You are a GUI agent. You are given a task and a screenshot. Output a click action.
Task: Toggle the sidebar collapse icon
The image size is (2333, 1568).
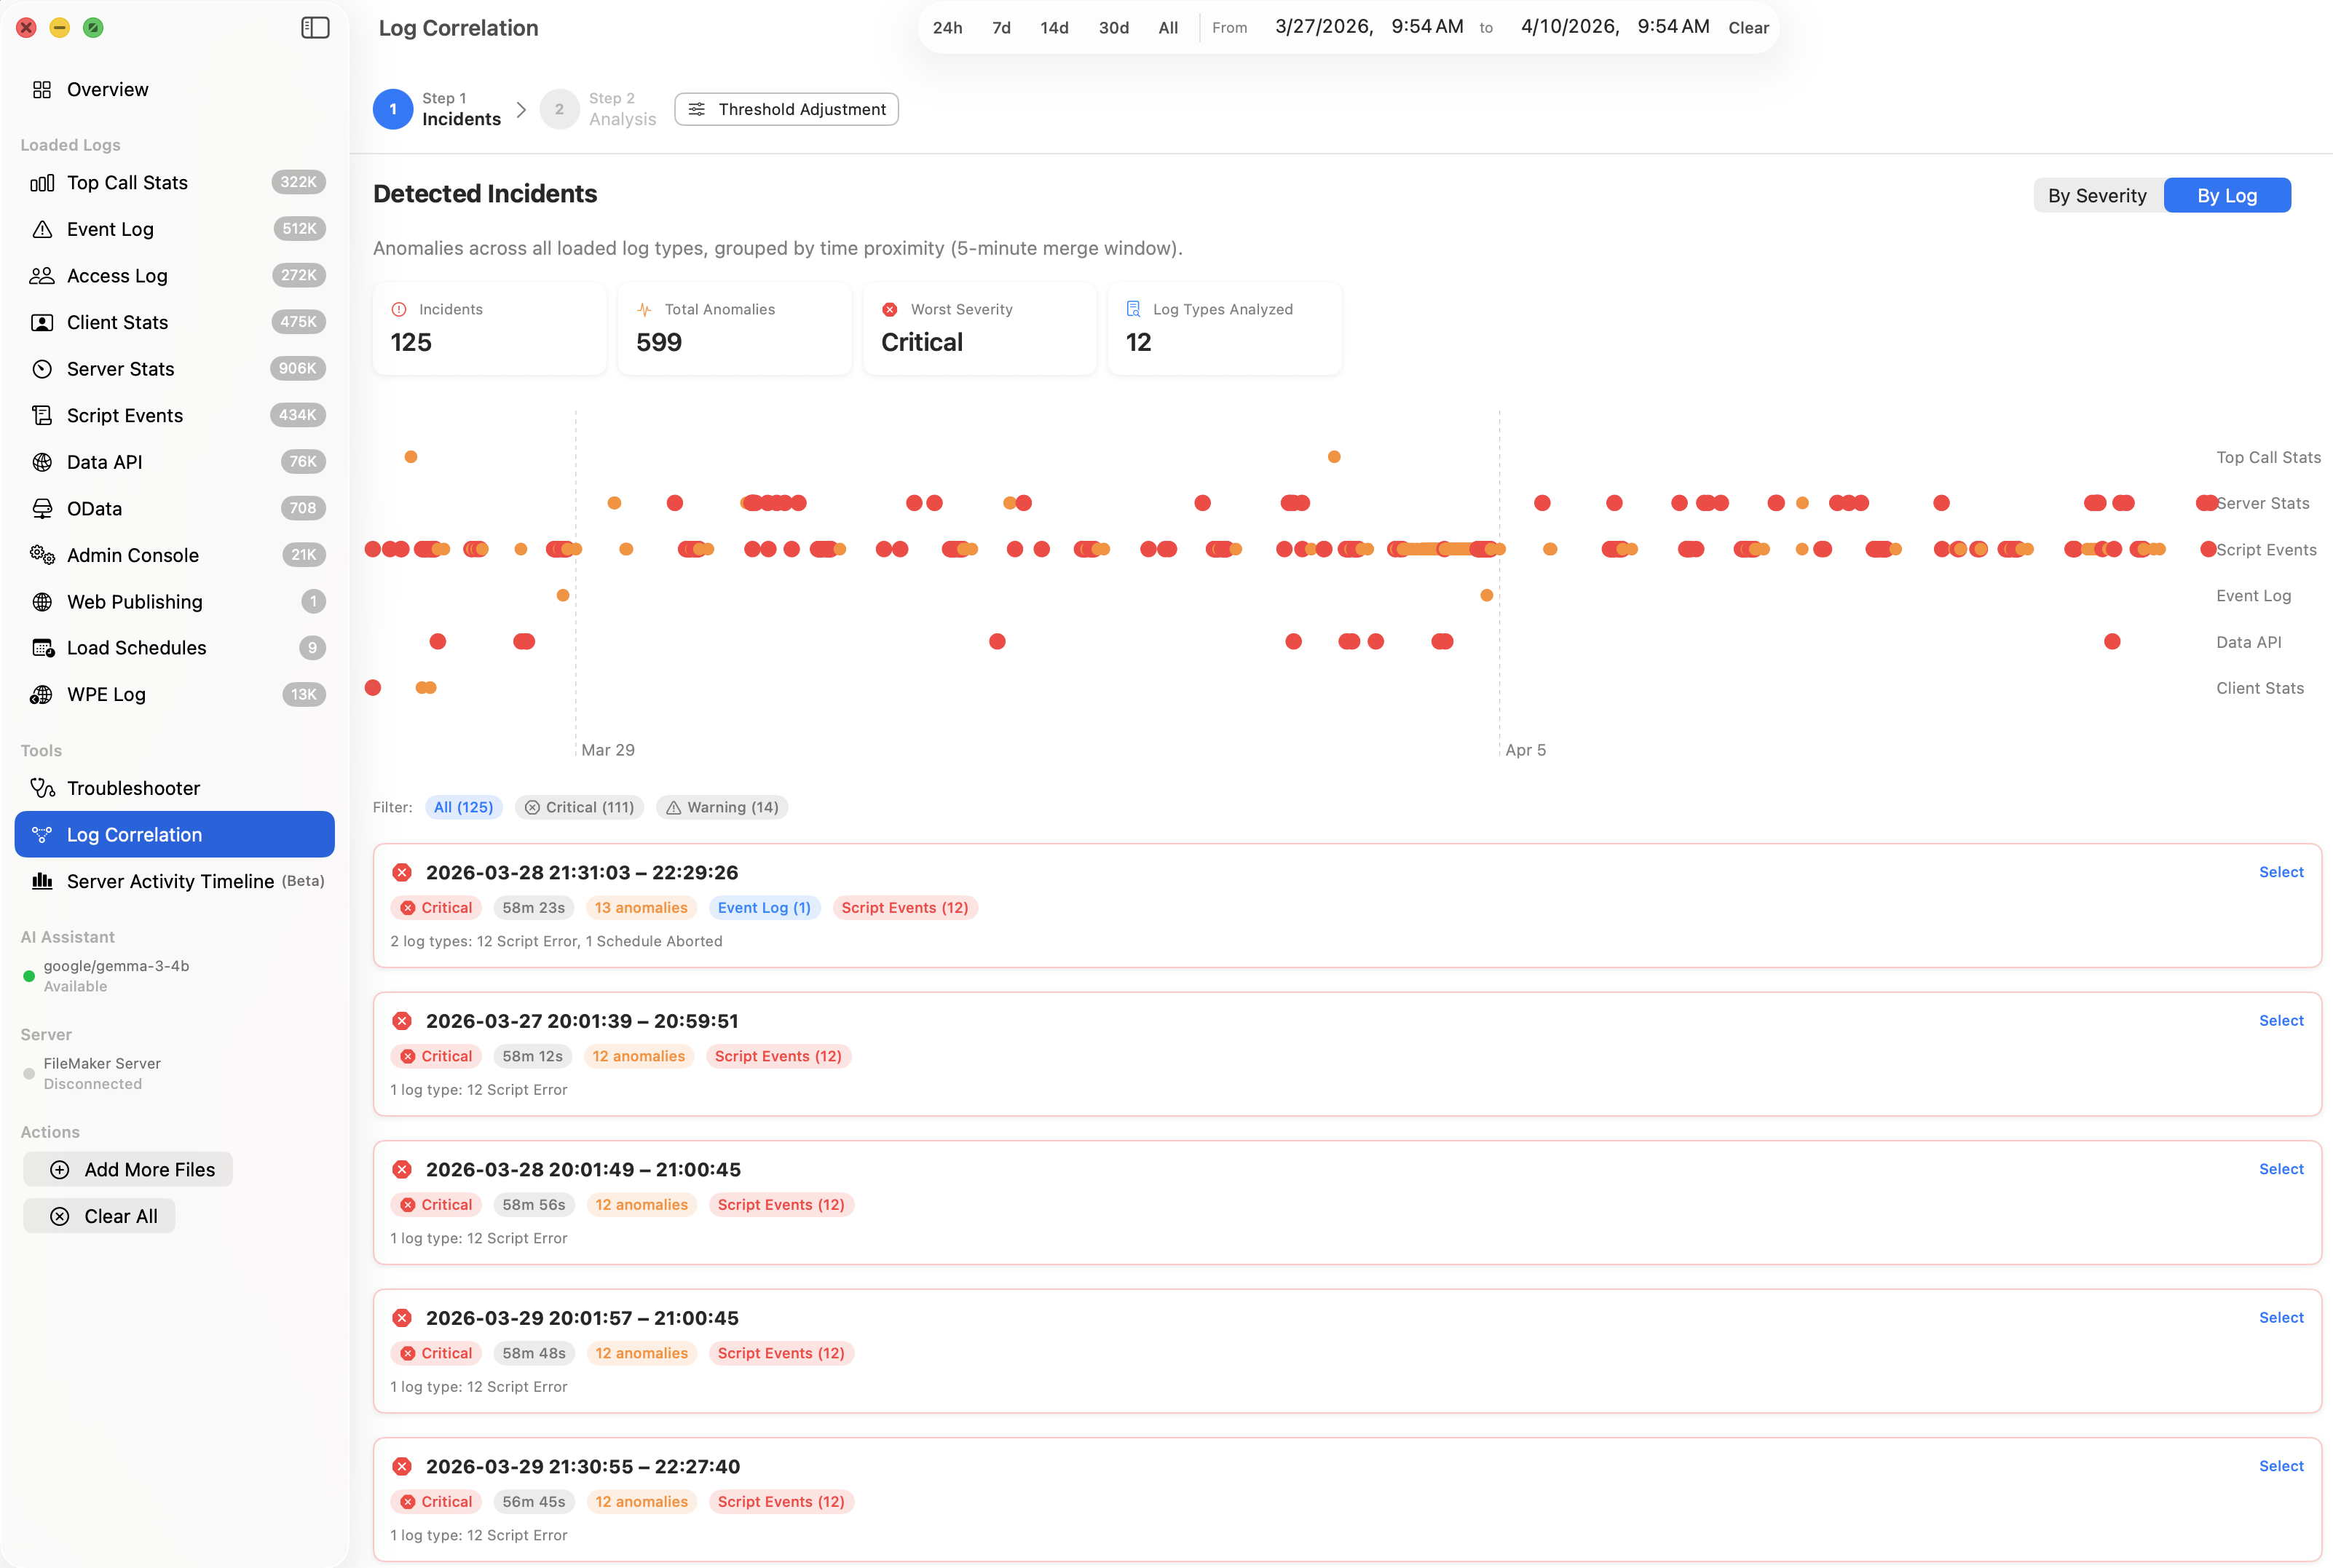315,28
